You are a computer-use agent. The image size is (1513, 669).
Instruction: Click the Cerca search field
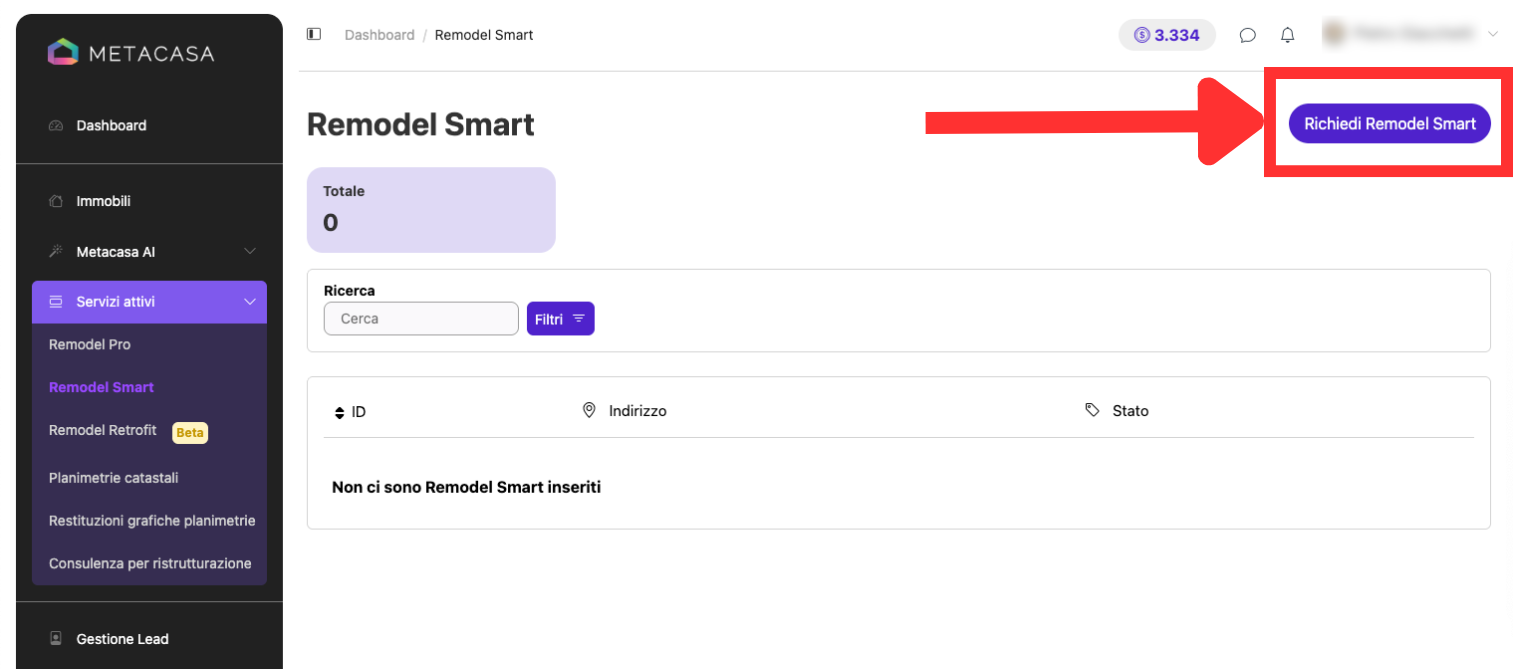click(x=421, y=319)
